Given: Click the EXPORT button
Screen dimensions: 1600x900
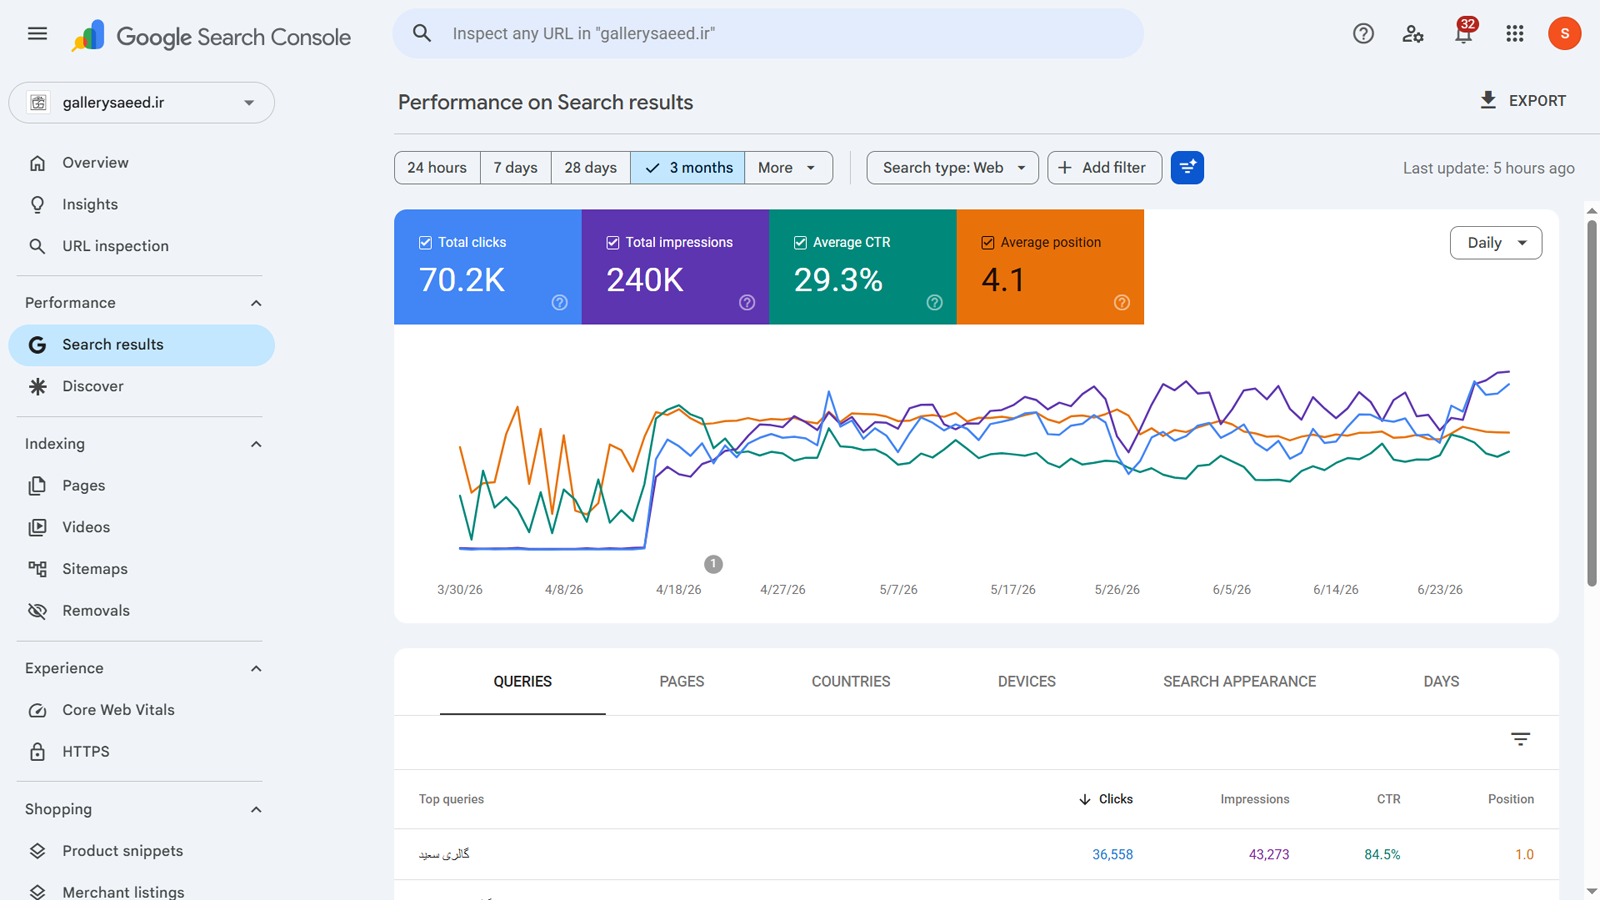Looking at the screenshot, I should [x=1522, y=101].
